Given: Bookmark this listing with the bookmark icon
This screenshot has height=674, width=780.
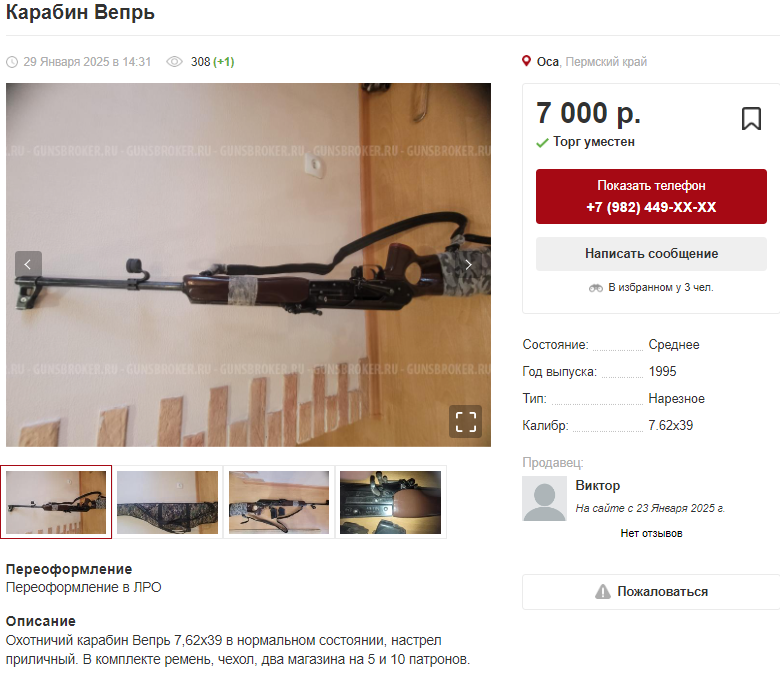Looking at the screenshot, I should click(x=751, y=118).
